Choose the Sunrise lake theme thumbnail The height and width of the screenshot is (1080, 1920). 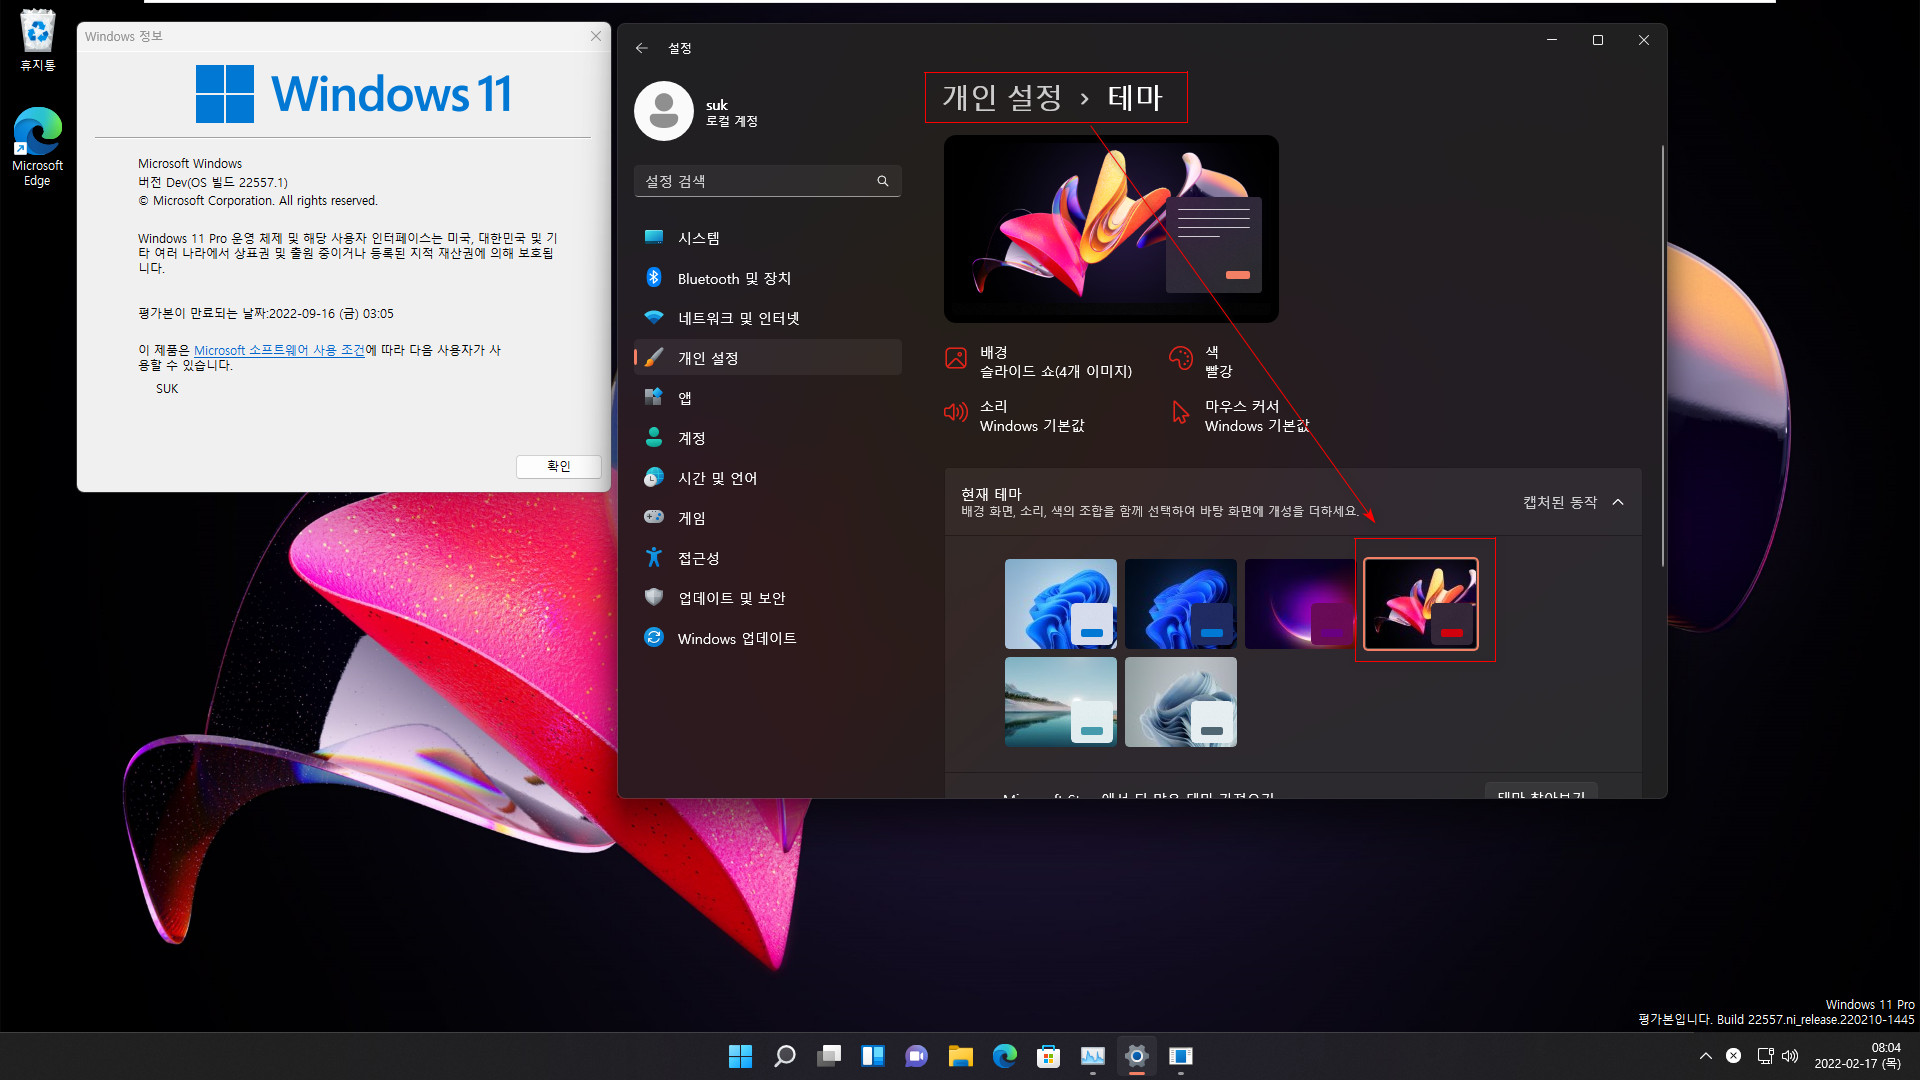point(1061,702)
